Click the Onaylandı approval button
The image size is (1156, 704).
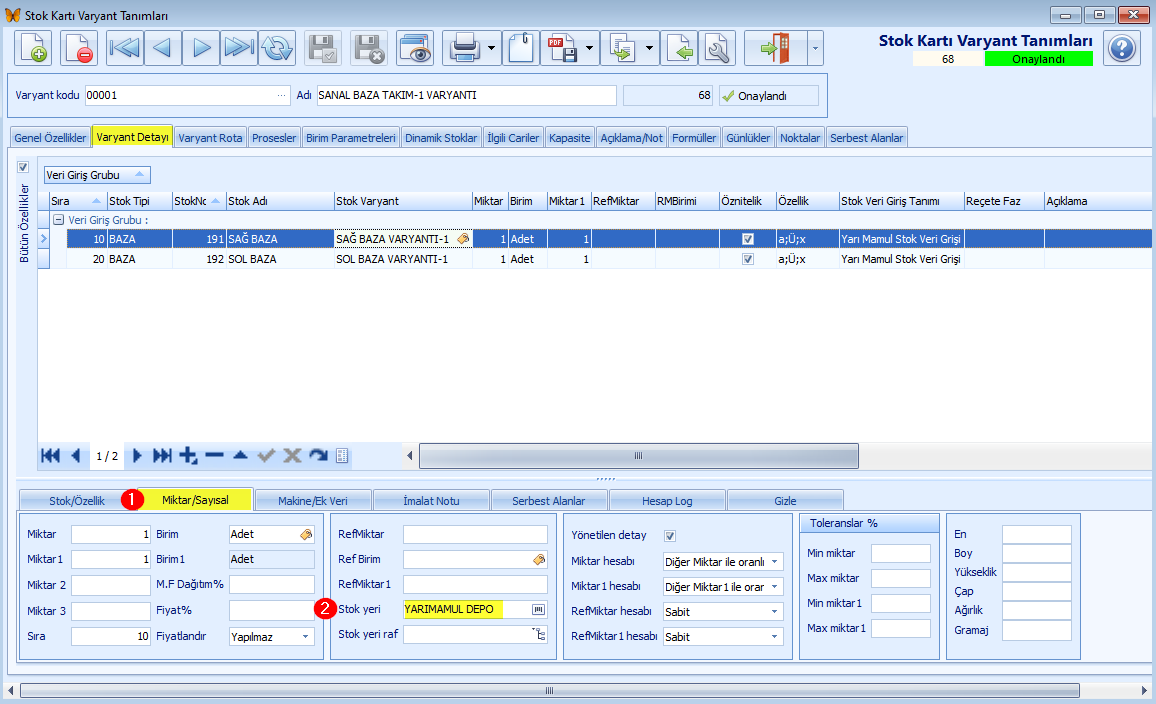pos(769,96)
